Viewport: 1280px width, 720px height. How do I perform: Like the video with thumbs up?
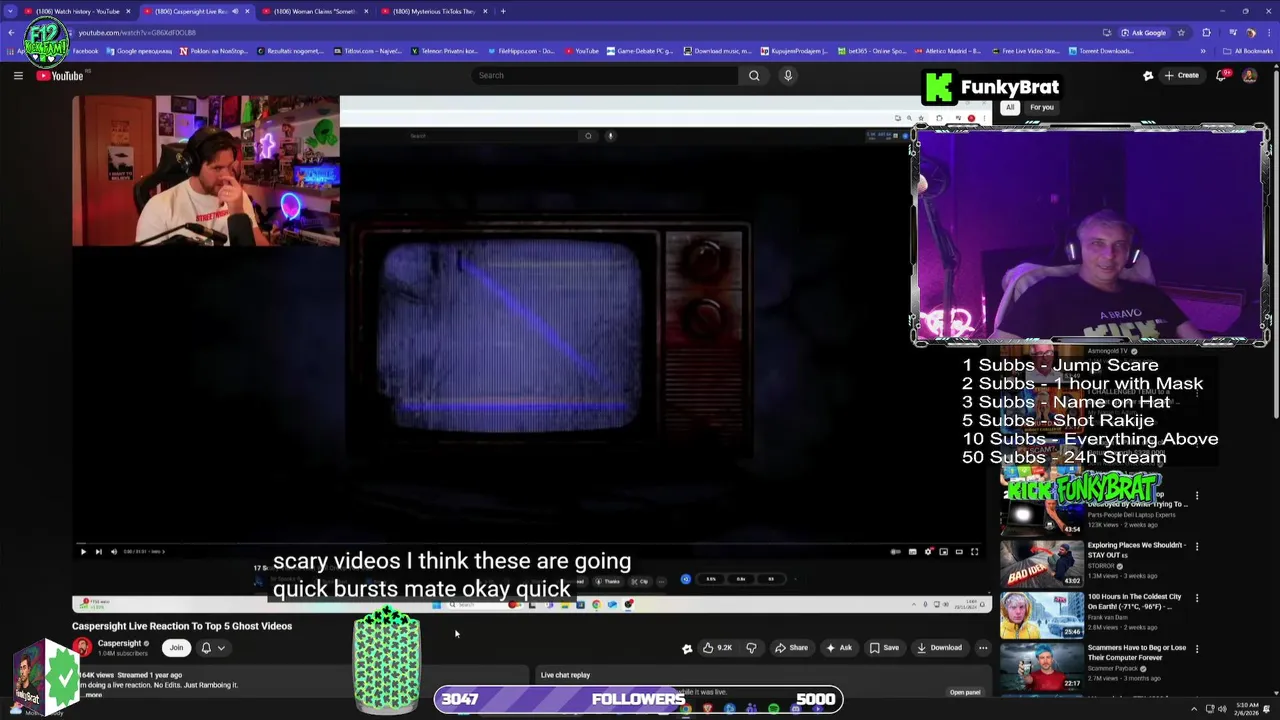click(x=717, y=648)
